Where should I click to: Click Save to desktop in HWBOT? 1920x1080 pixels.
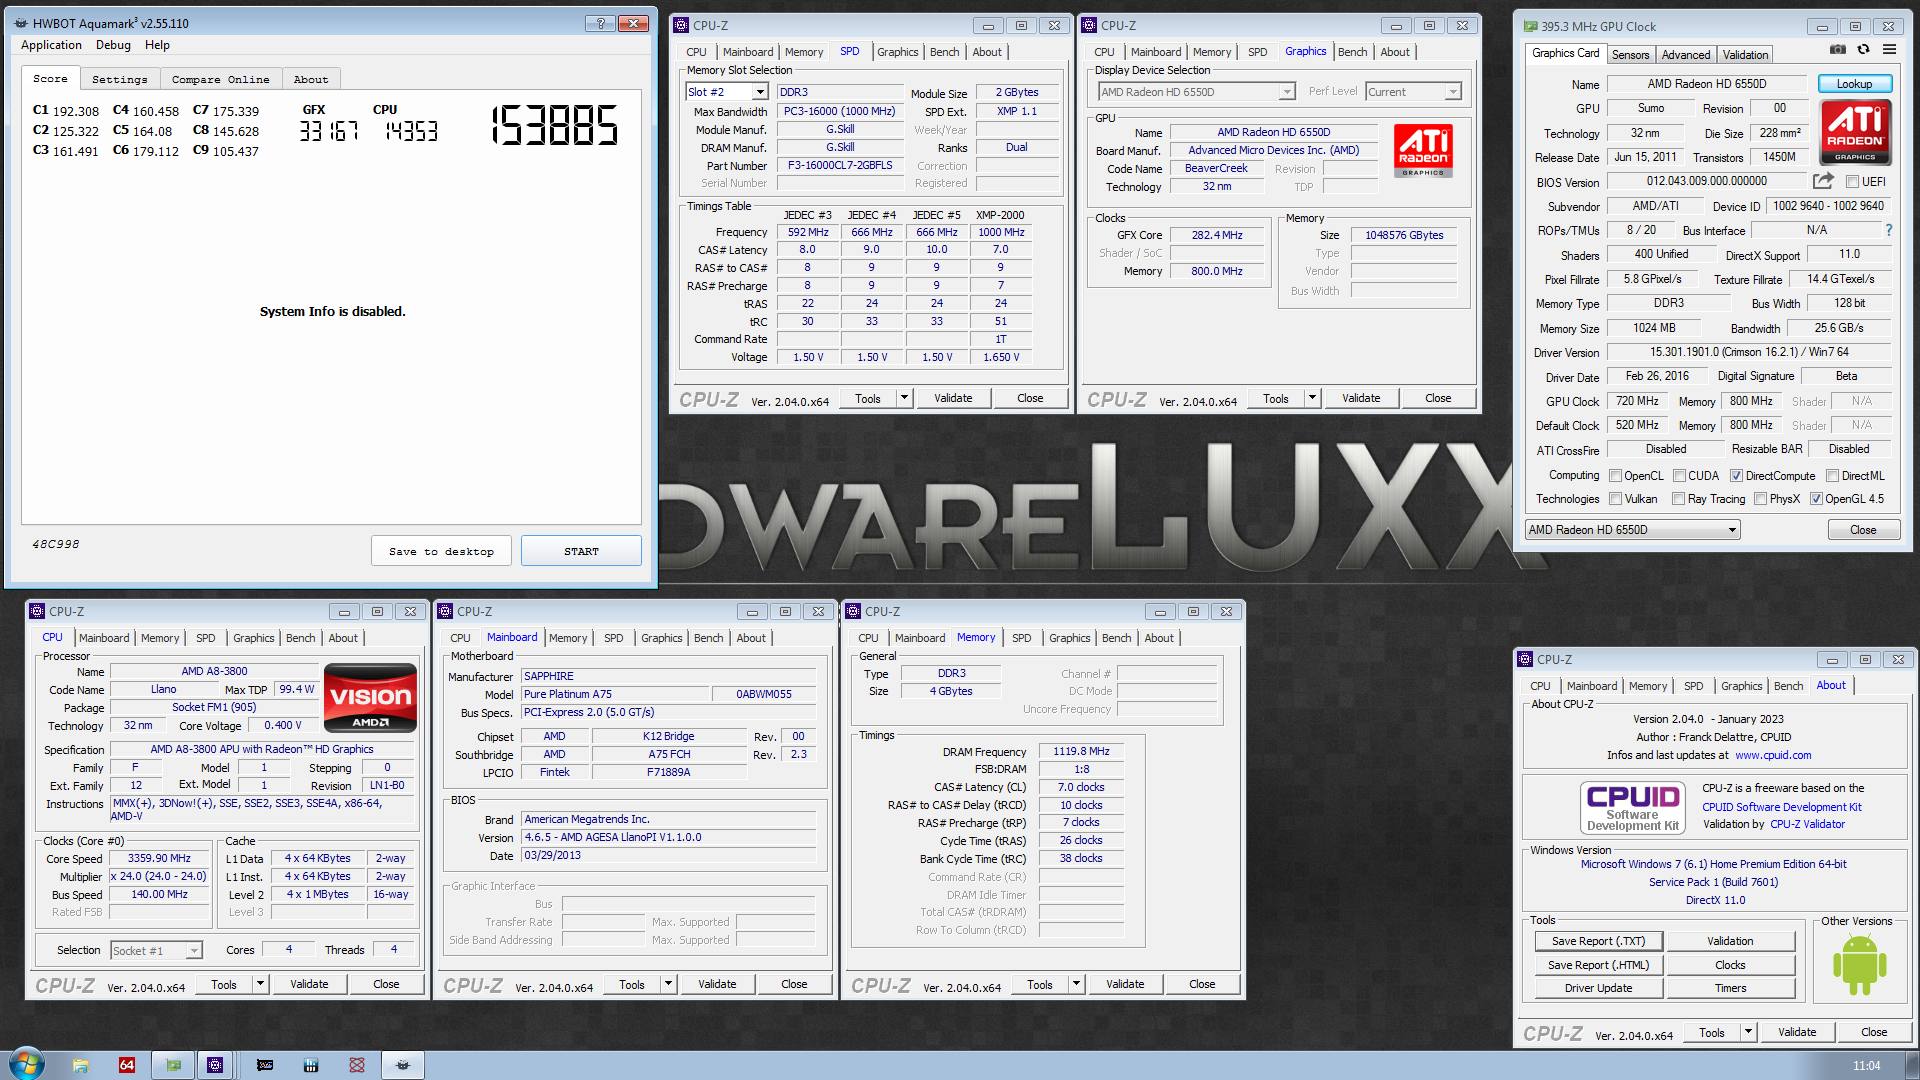coord(441,551)
